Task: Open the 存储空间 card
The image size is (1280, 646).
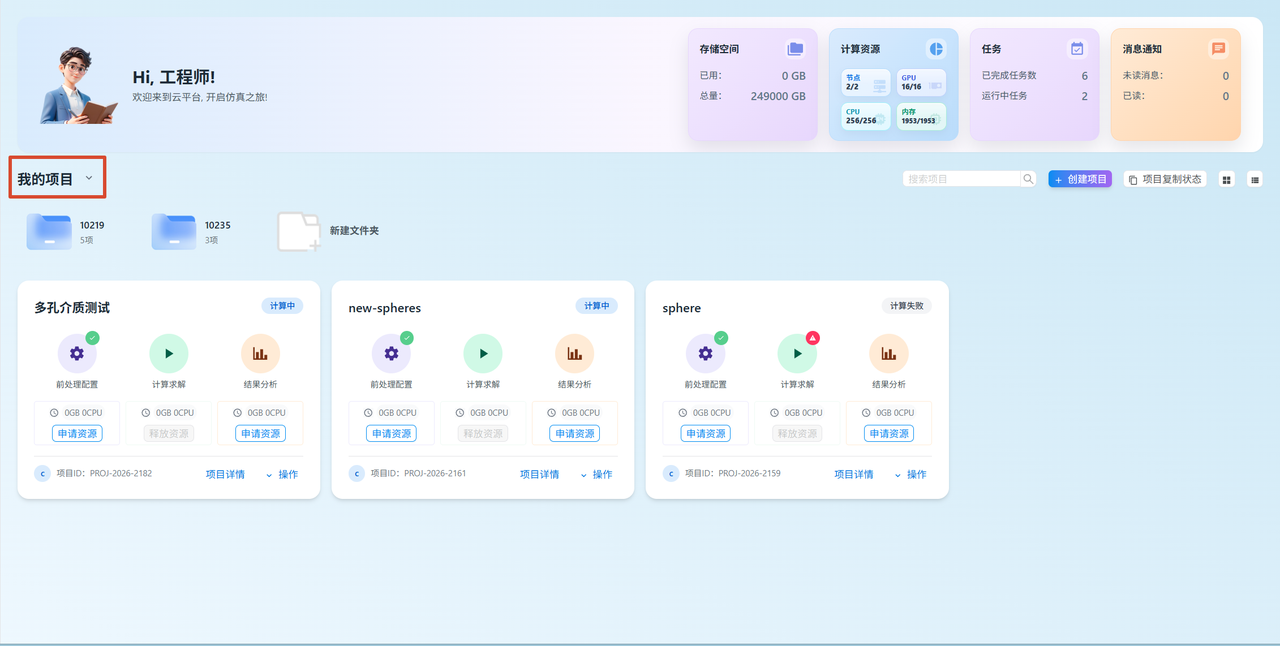Action: click(x=753, y=84)
